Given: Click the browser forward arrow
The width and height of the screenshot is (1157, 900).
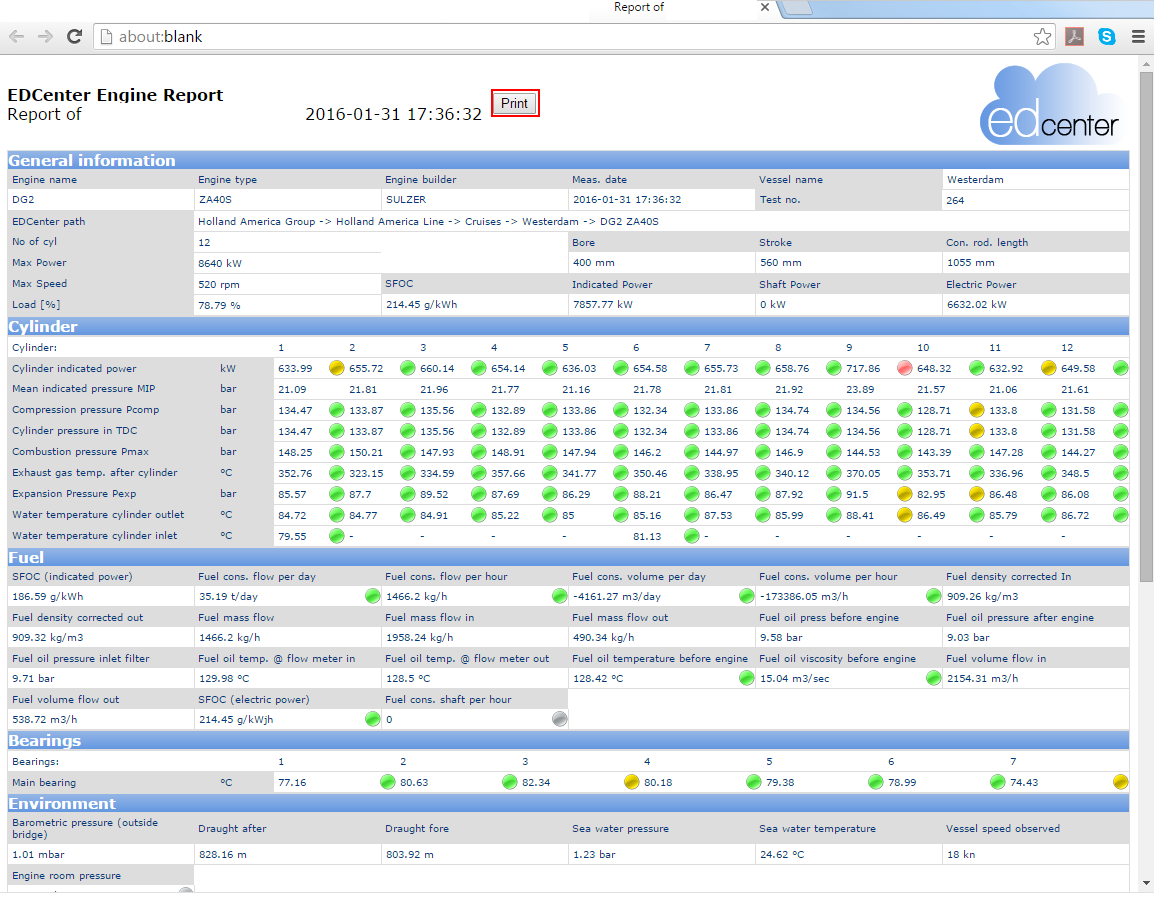Looking at the screenshot, I should coord(45,37).
